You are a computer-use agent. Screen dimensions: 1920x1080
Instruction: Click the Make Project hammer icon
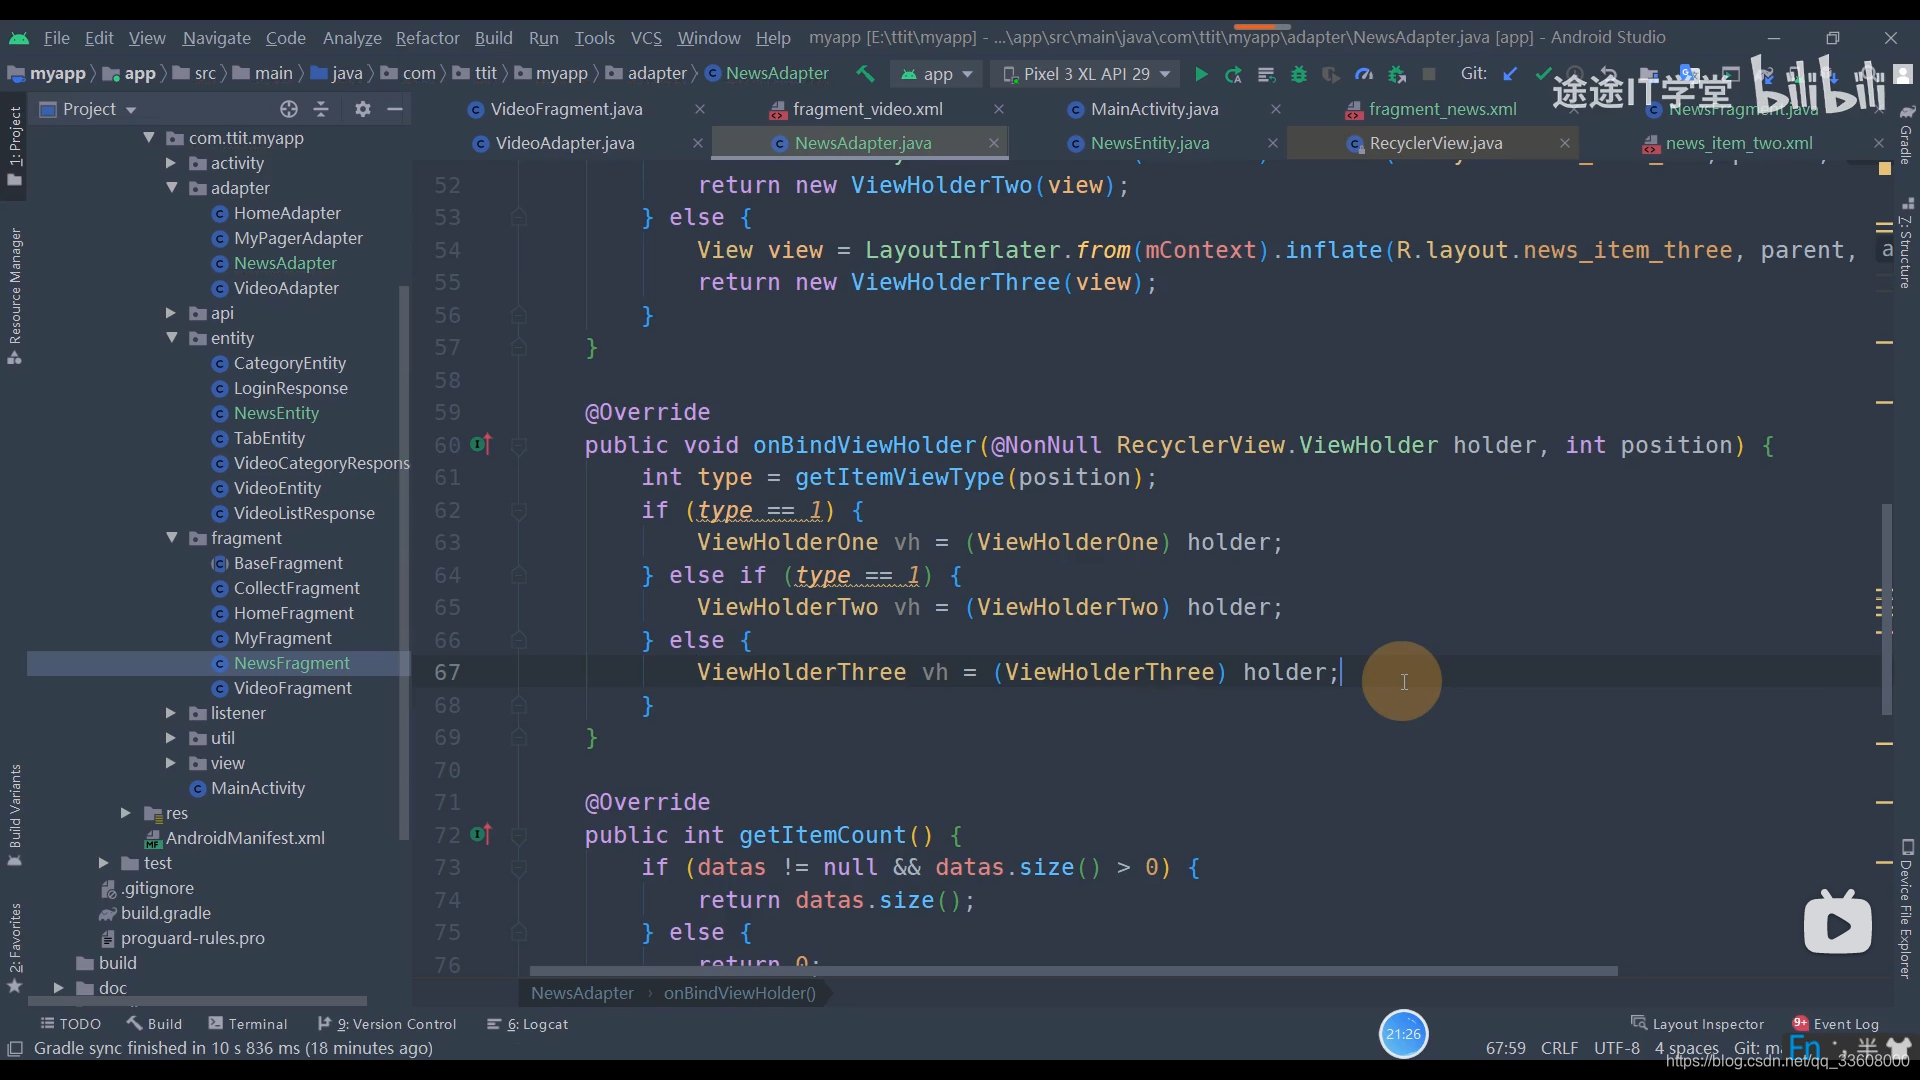865,74
